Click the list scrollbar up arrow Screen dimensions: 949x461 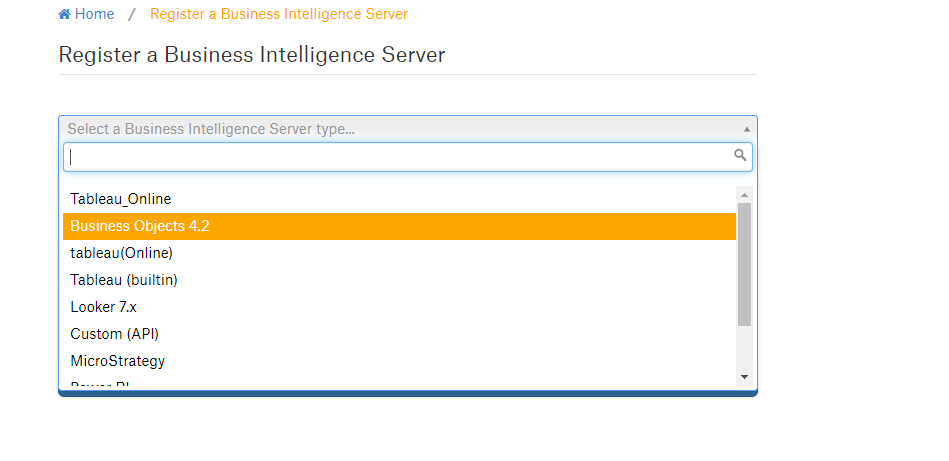[744, 195]
